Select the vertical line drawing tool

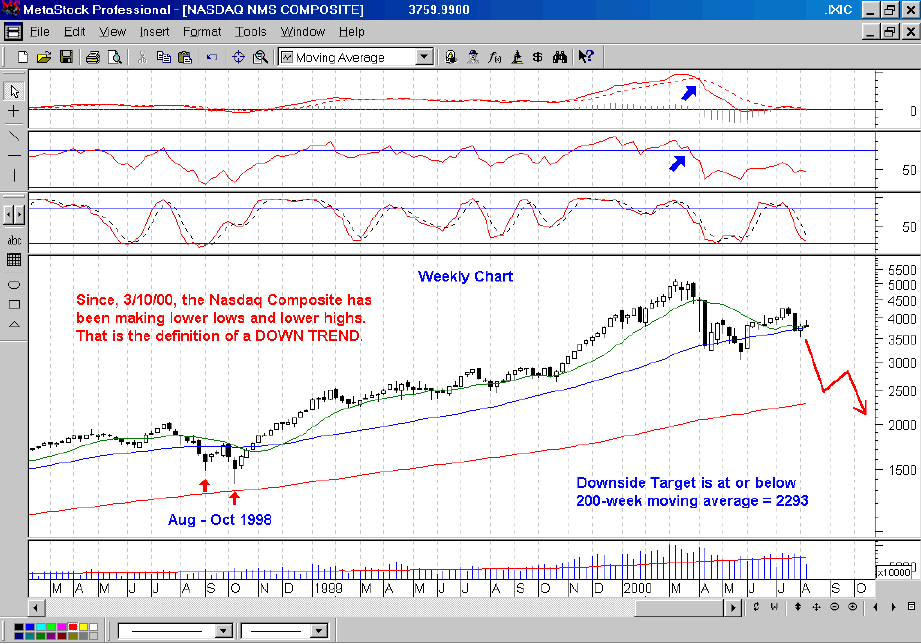14,175
